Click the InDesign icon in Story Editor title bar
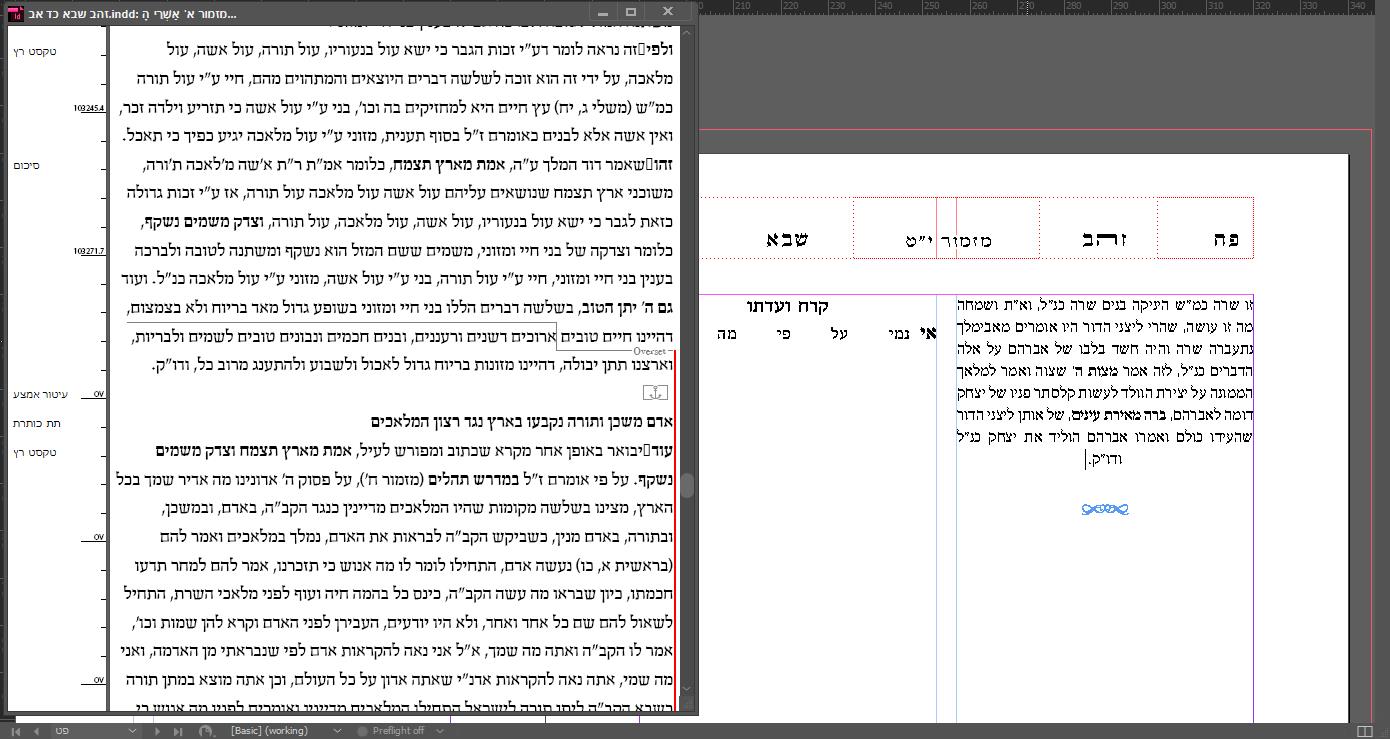1390x739 pixels. [x=16, y=13]
